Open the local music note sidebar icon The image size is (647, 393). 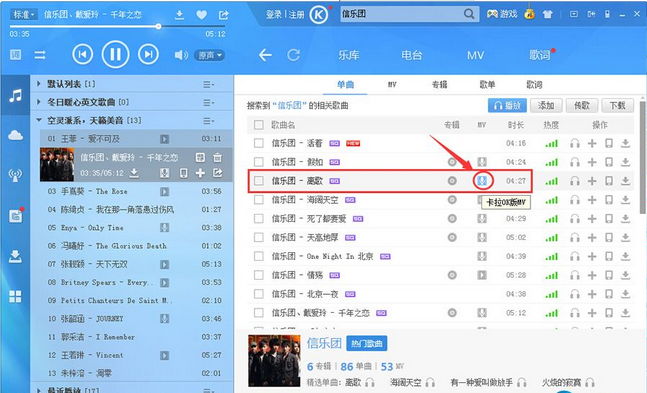pos(15,96)
